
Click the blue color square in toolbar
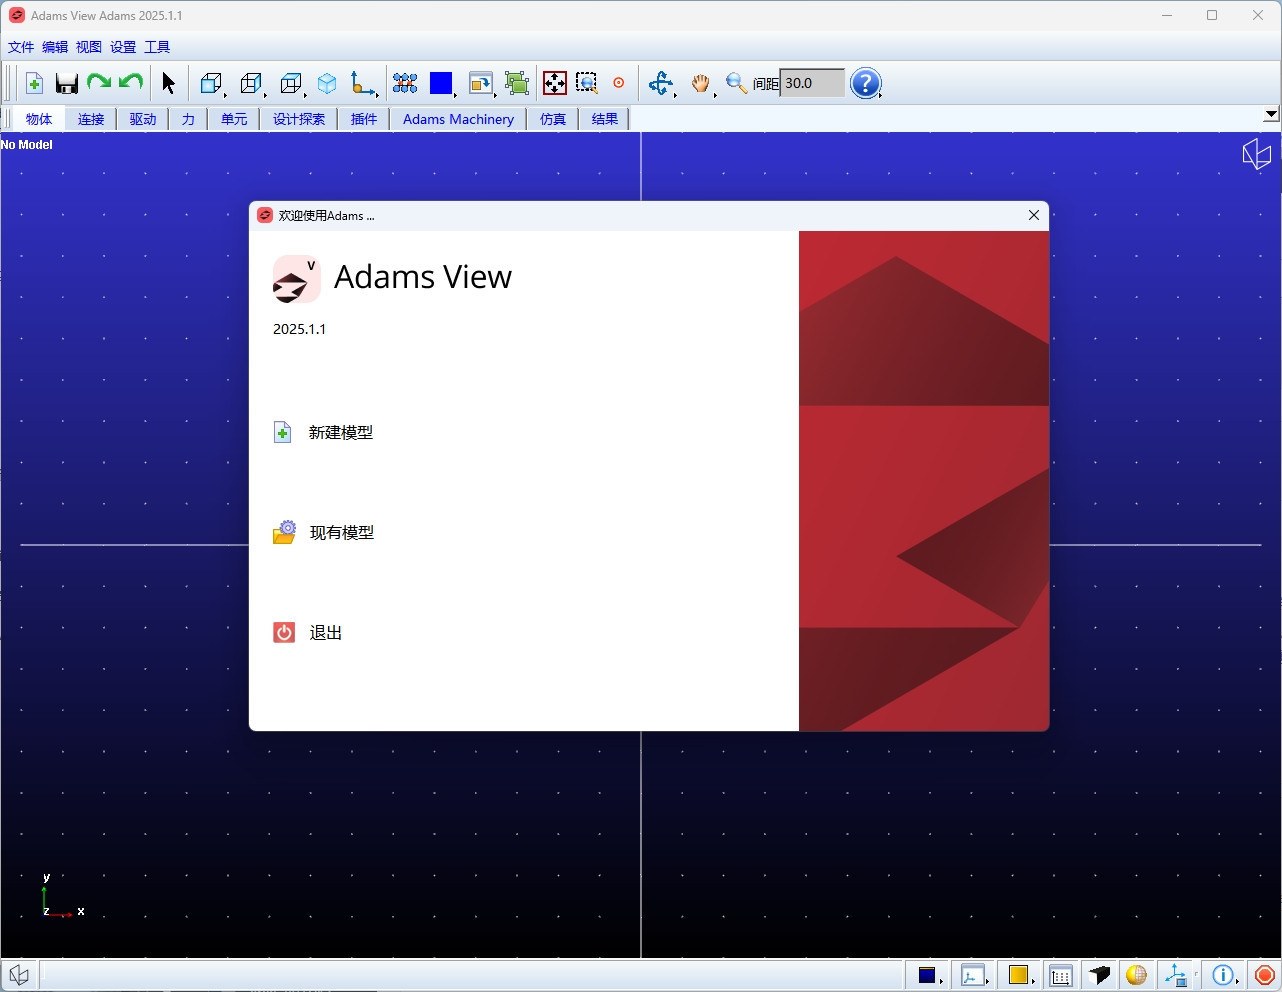pos(441,84)
